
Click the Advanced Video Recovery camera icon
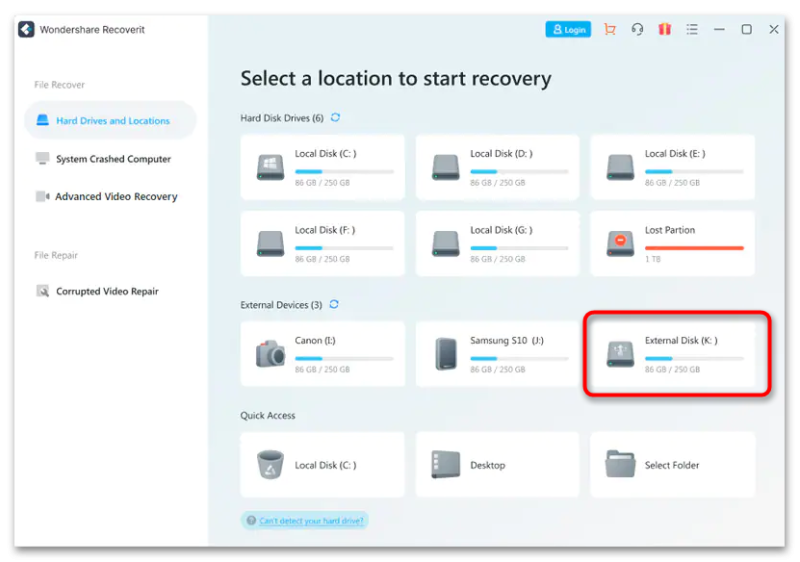[x=42, y=196]
